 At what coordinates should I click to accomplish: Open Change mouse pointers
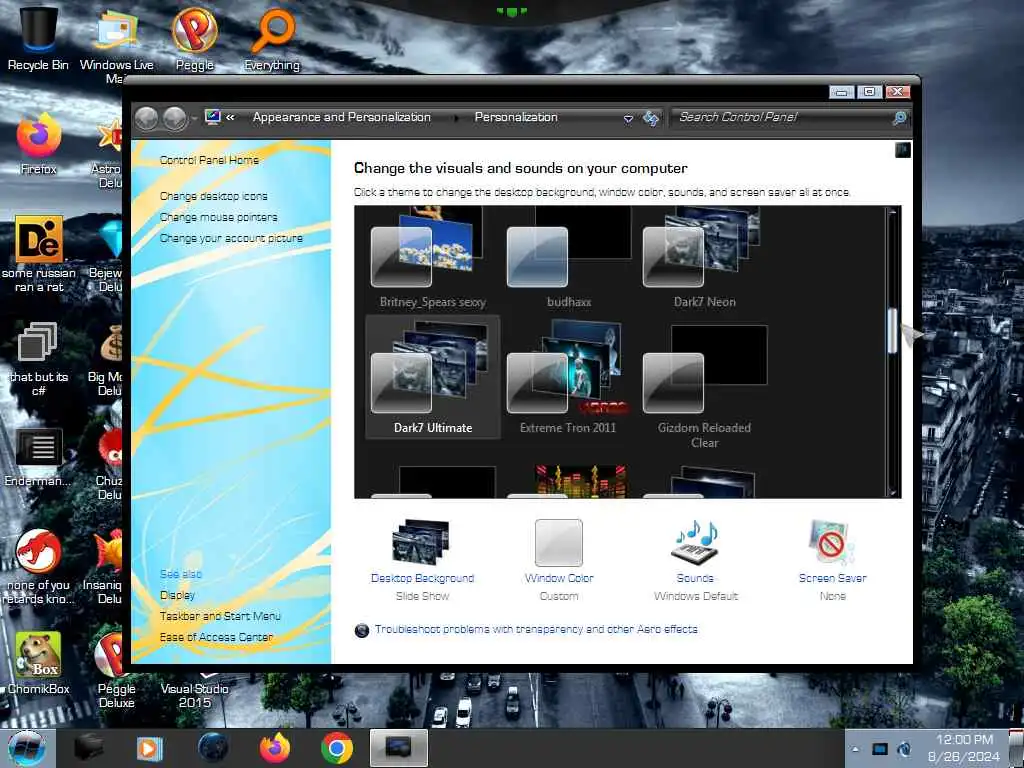pyautogui.click(x=219, y=217)
